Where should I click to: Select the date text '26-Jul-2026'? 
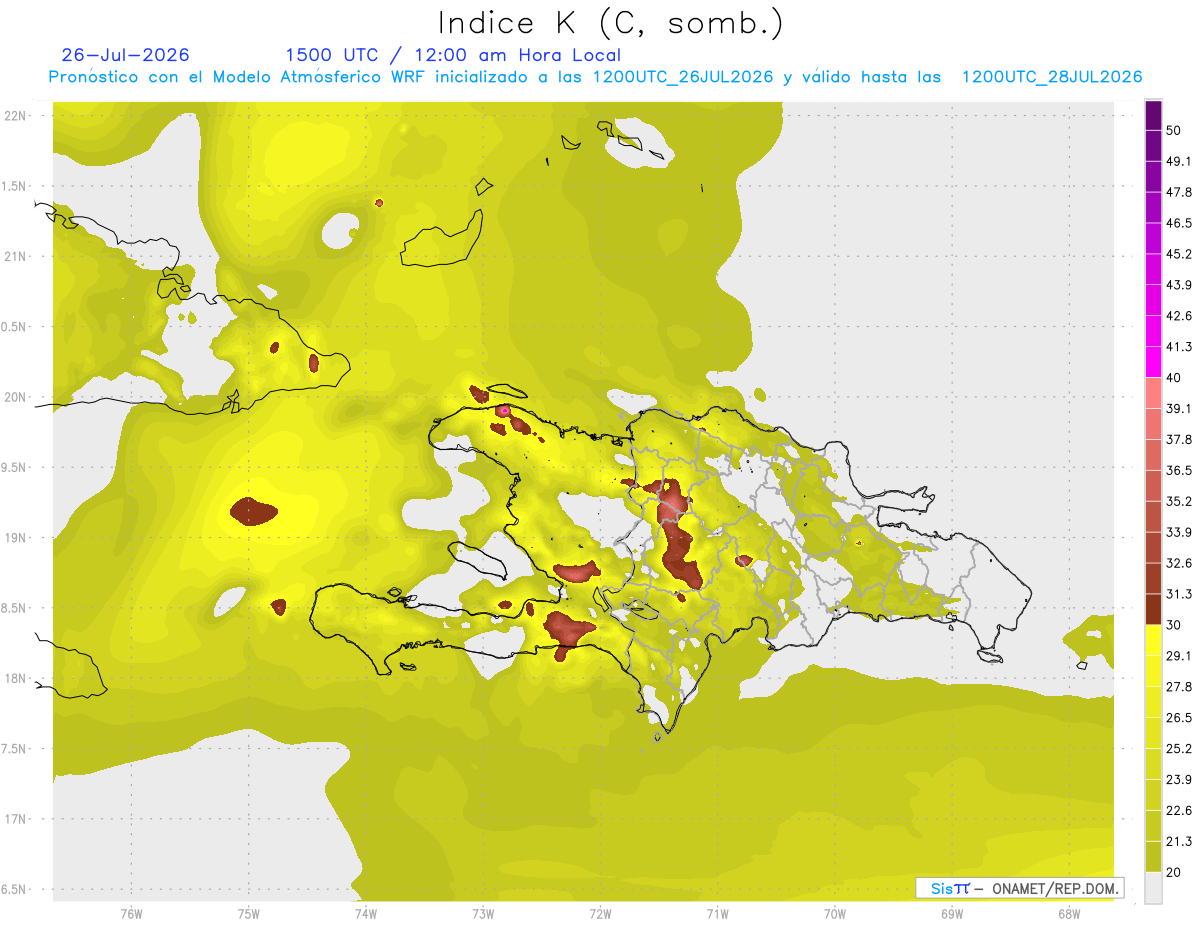[x=125, y=55]
